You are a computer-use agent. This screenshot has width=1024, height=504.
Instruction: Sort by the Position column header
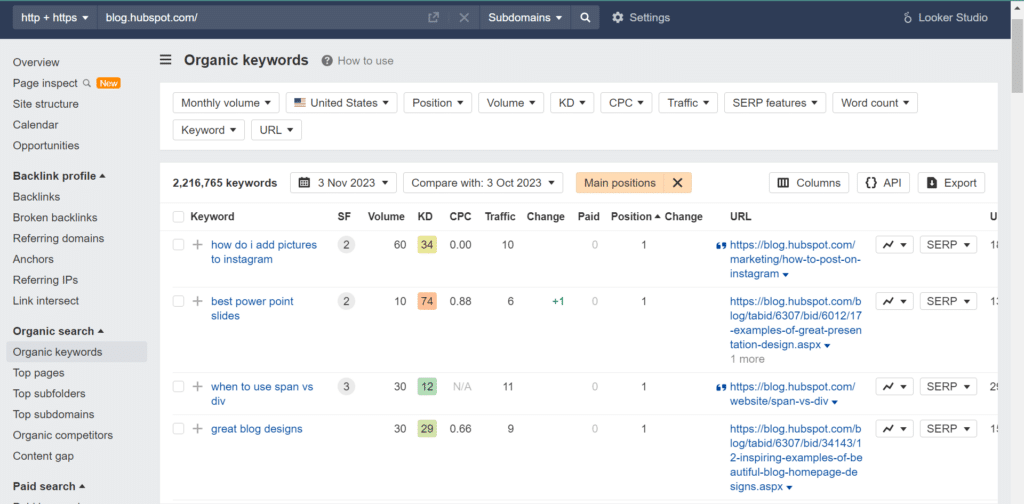coord(635,217)
